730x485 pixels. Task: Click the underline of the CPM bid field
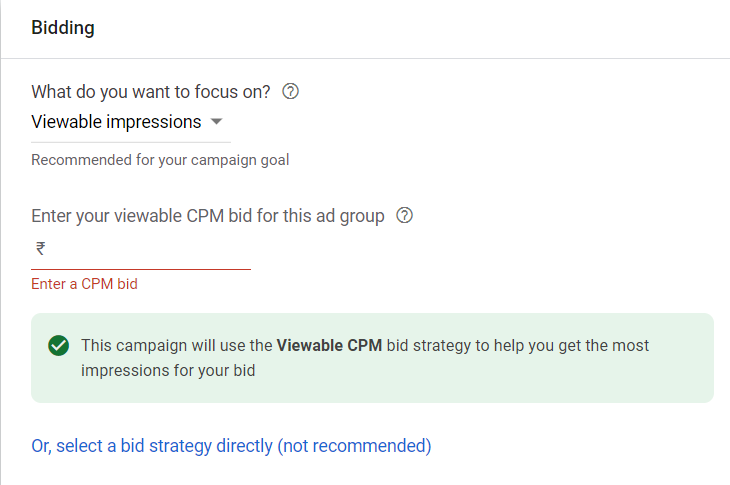click(141, 269)
